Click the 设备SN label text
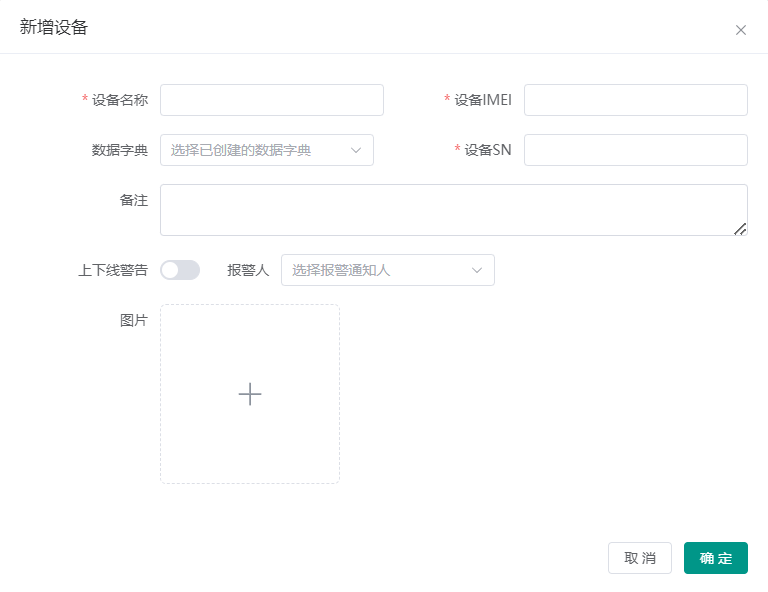The height and width of the screenshot is (592, 768). 488,150
